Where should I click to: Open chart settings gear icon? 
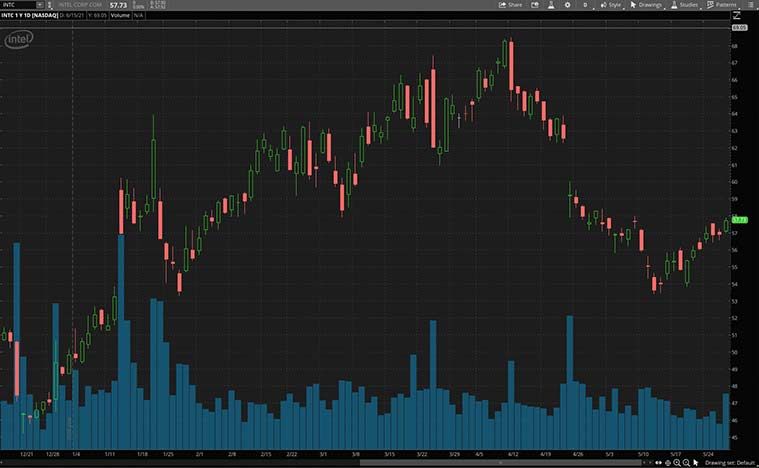point(567,5)
